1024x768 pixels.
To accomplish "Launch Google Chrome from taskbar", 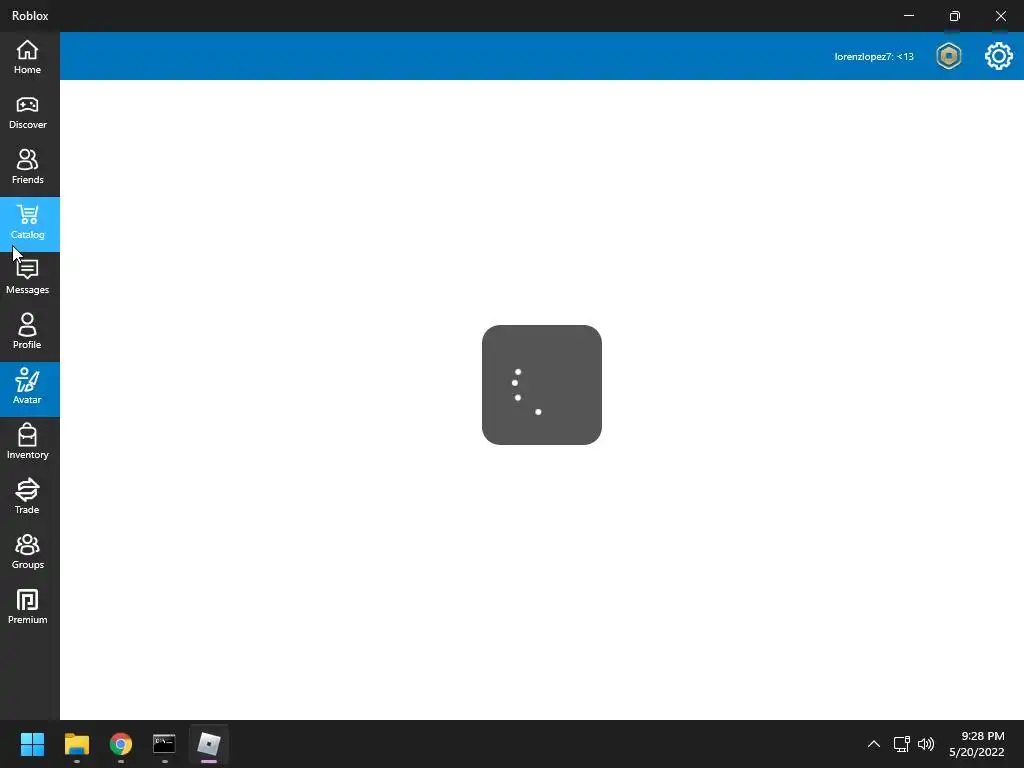I will [x=121, y=744].
